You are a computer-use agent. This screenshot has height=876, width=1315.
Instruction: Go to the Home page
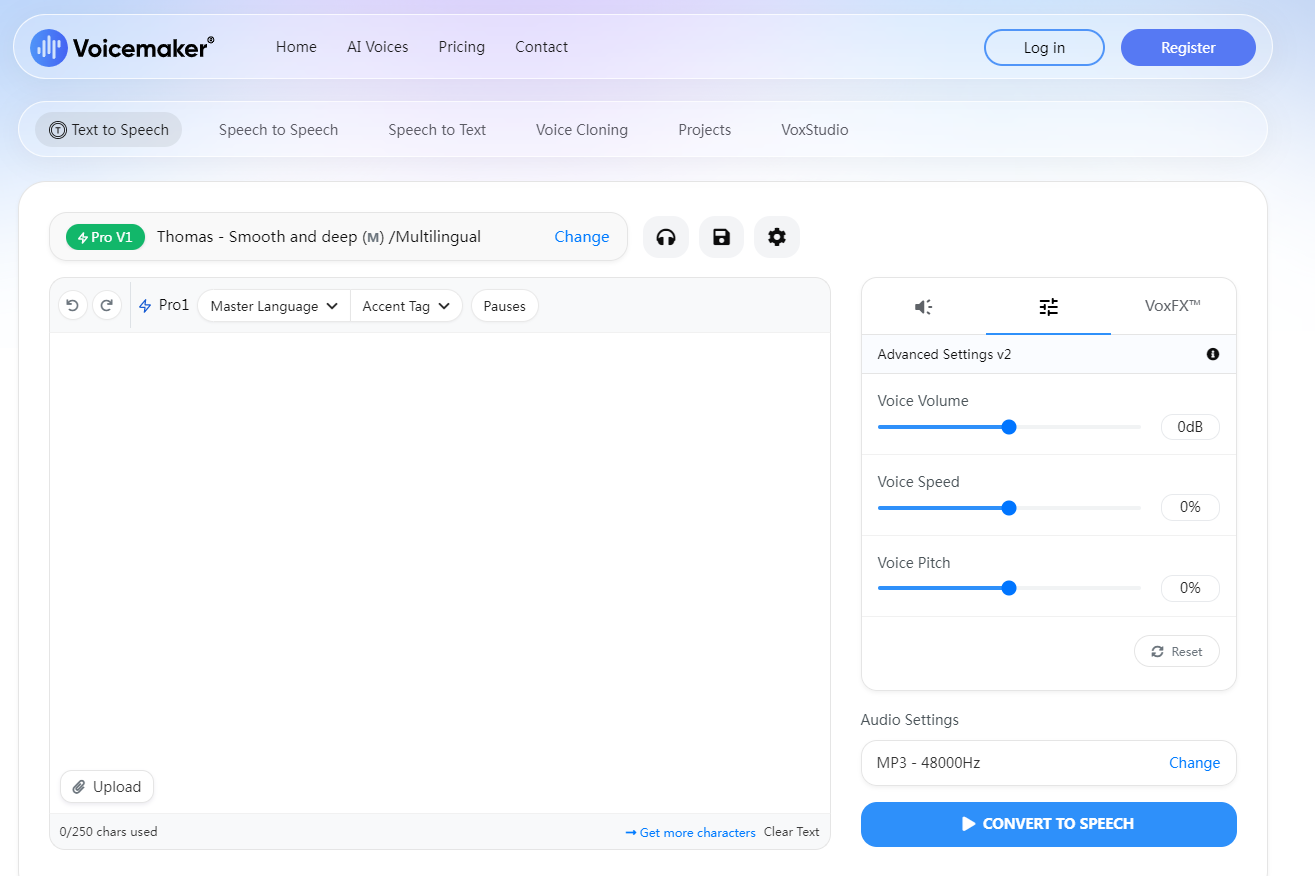[296, 47]
